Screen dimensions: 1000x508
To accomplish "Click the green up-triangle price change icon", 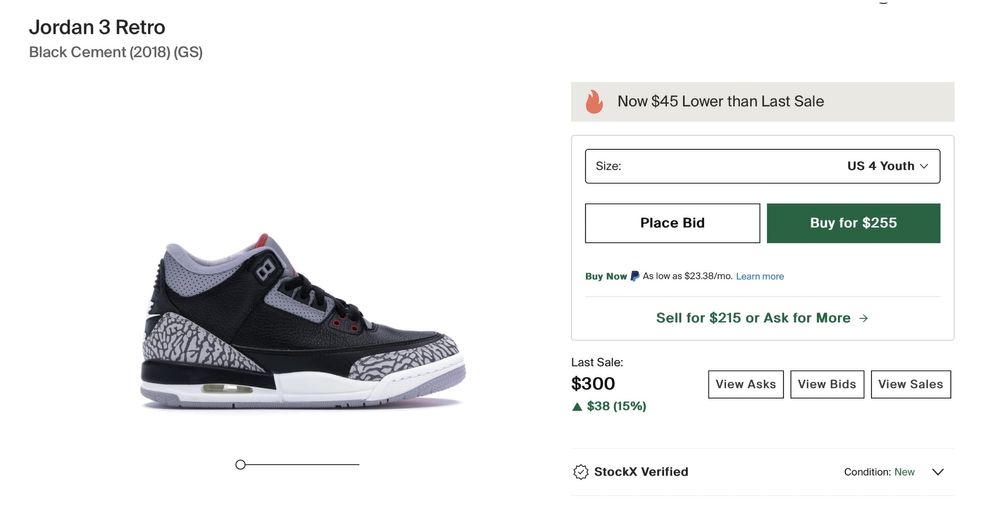I will pyautogui.click(x=577, y=407).
